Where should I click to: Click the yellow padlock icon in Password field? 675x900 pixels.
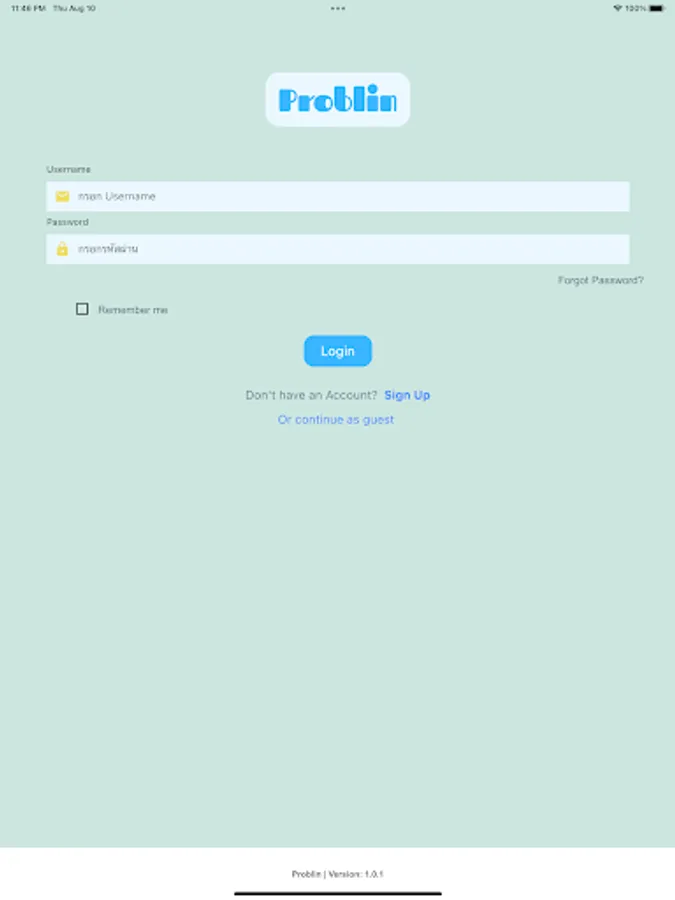click(x=62, y=249)
